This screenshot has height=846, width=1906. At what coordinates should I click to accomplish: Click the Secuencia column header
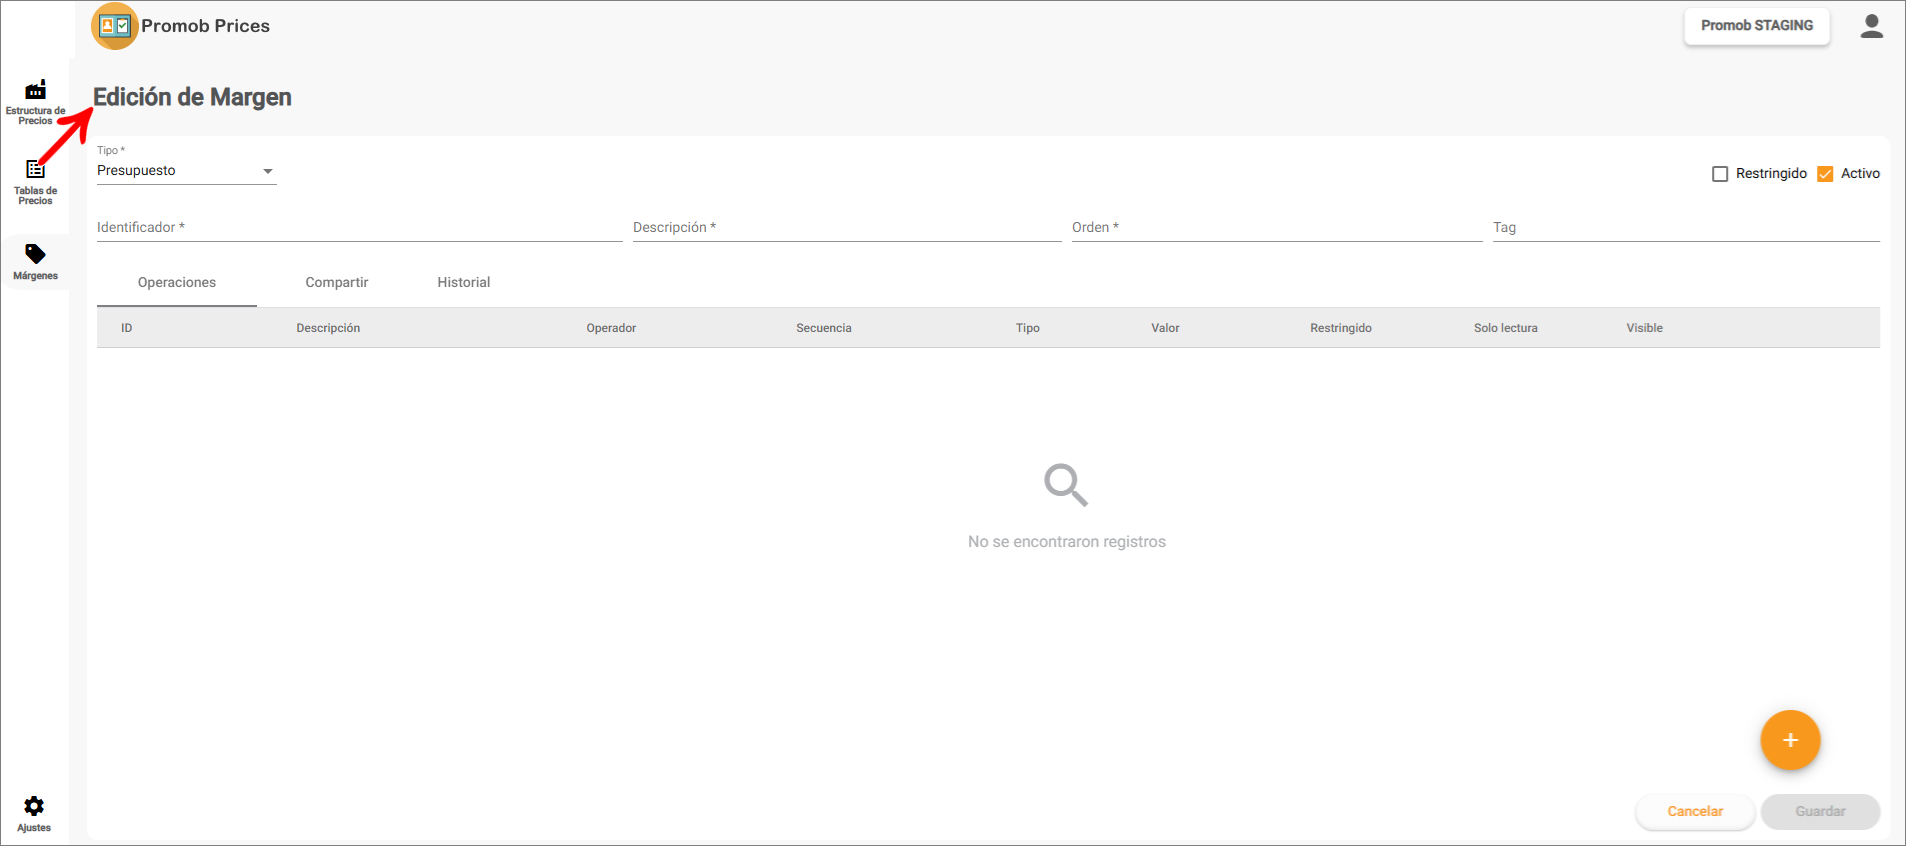pyautogui.click(x=824, y=328)
